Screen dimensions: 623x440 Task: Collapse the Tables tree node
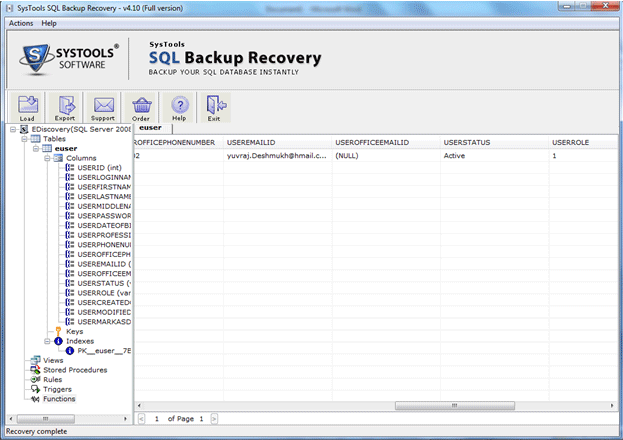22,139
